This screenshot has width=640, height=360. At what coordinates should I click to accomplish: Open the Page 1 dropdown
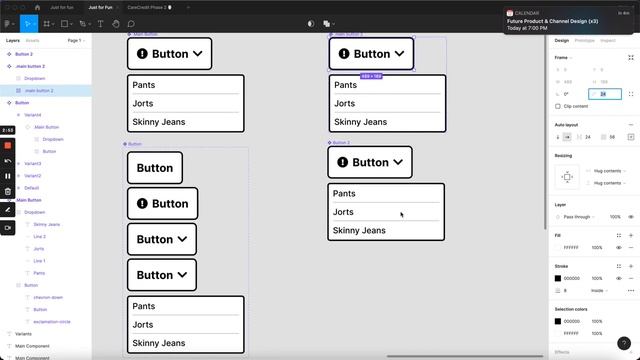76,40
